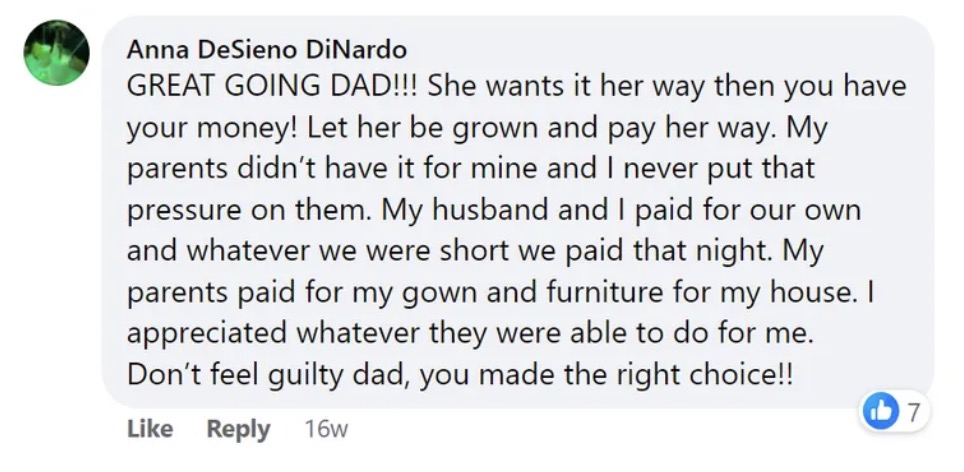
Task: Like Anna's comment
Action: click(150, 429)
